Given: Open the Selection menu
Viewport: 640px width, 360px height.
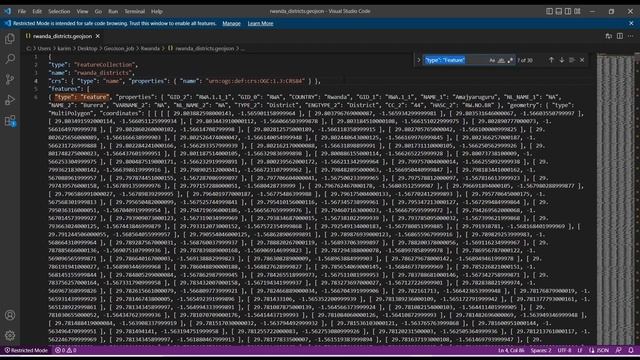Looking at the screenshot, I should point(59,11).
